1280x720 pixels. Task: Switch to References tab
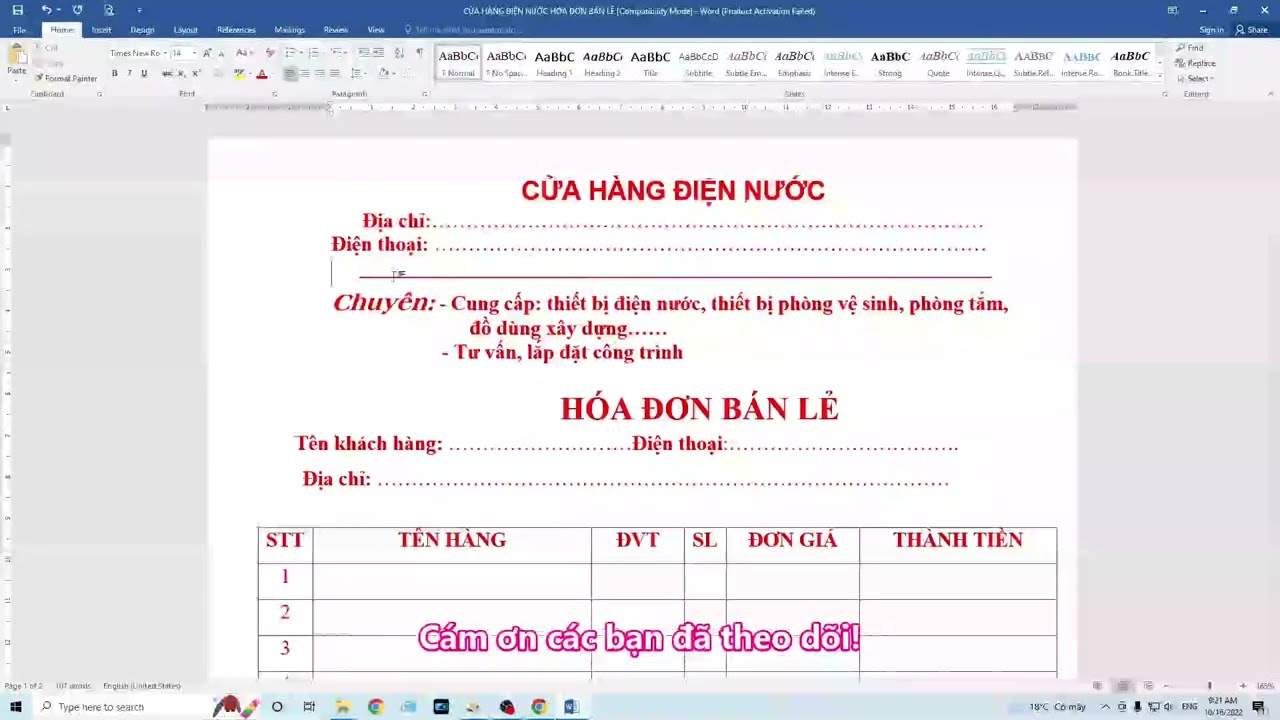click(x=236, y=30)
